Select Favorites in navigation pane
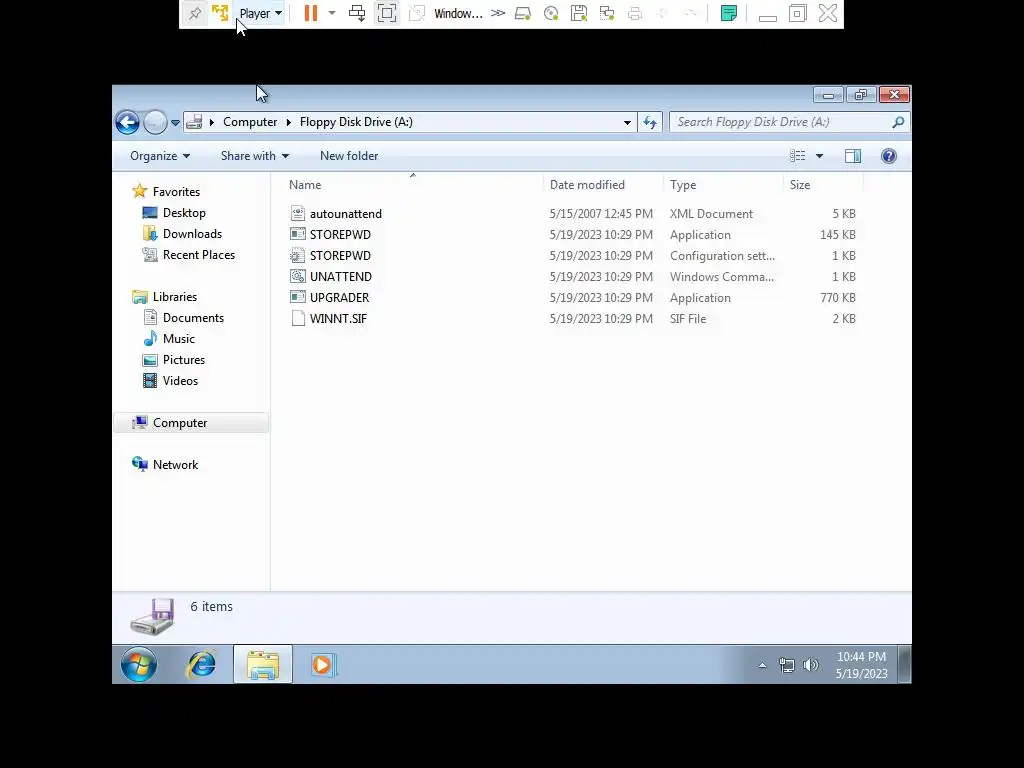Image resolution: width=1024 pixels, height=768 pixels. pyautogui.click(x=176, y=191)
